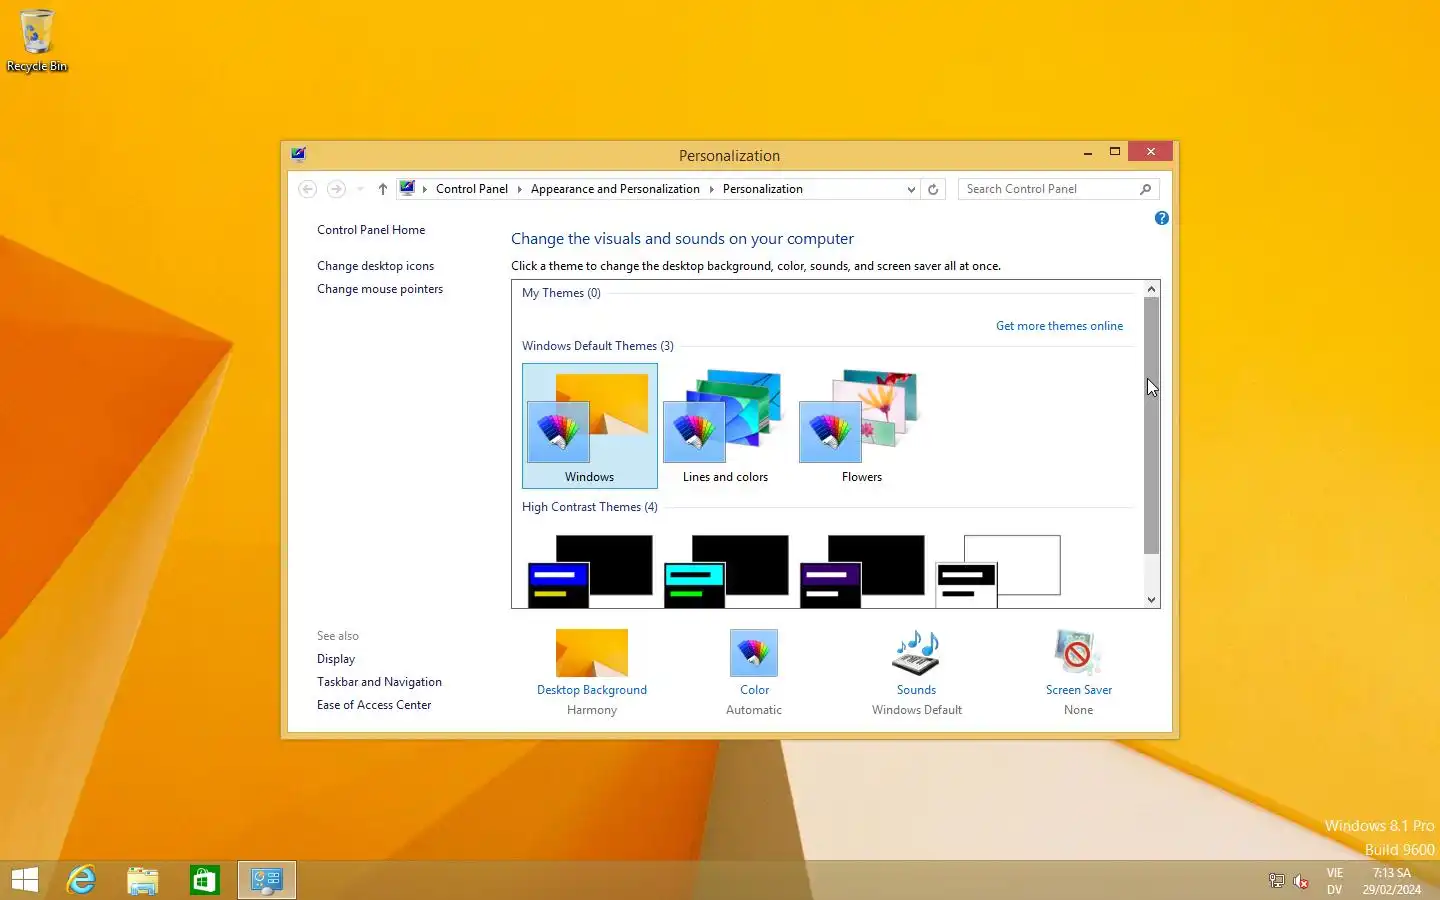Select the white high contrast theme
The height and width of the screenshot is (900, 1440).
(x=998, y=570)
